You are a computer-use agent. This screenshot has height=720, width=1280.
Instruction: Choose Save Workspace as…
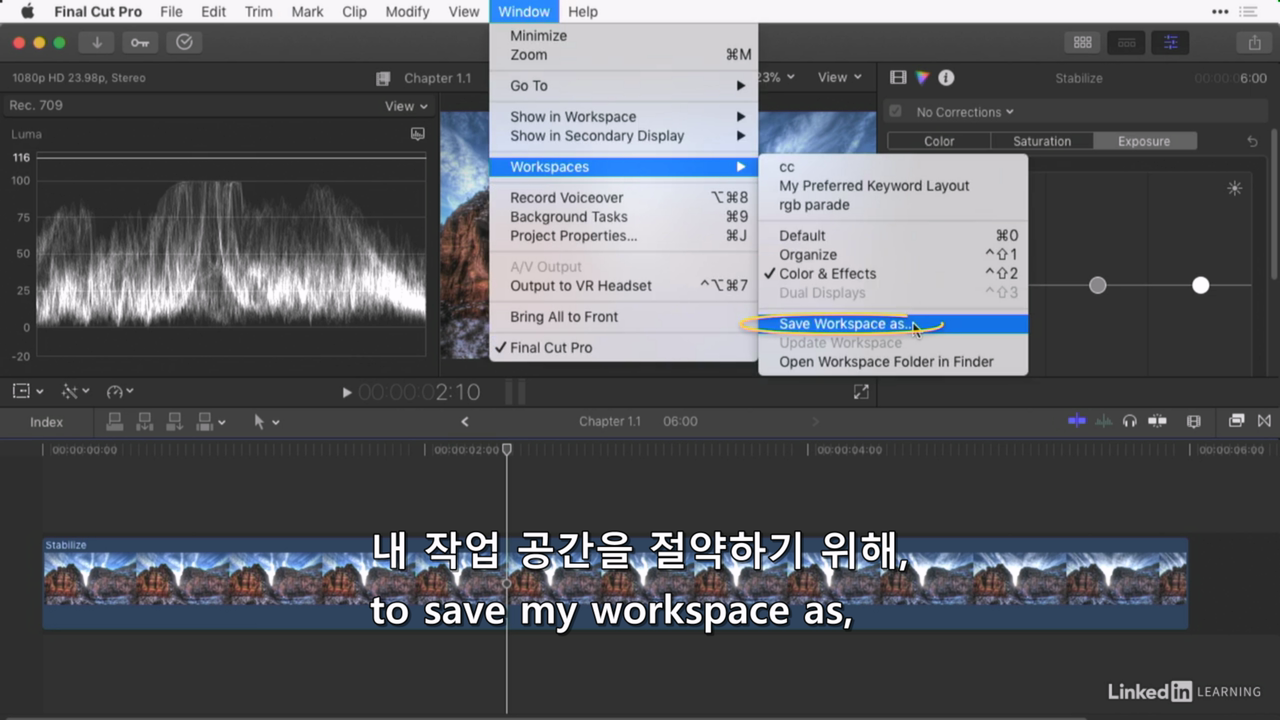click(x=893, y=324)
